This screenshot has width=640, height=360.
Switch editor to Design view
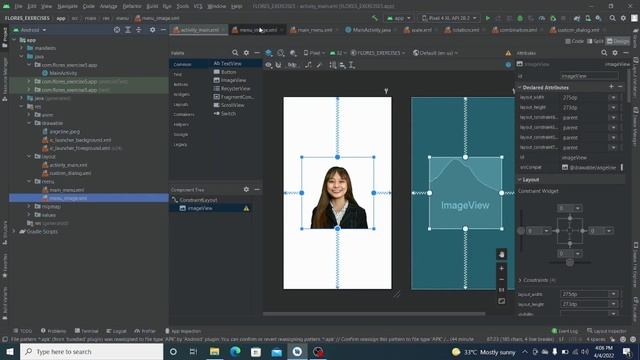coord(618,41)
